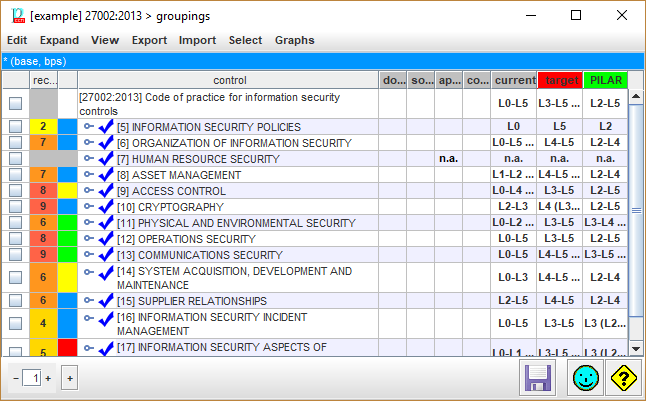Open the Graphs menu
This screenshot has height=401, width=646.
click(x=294, y=40)
